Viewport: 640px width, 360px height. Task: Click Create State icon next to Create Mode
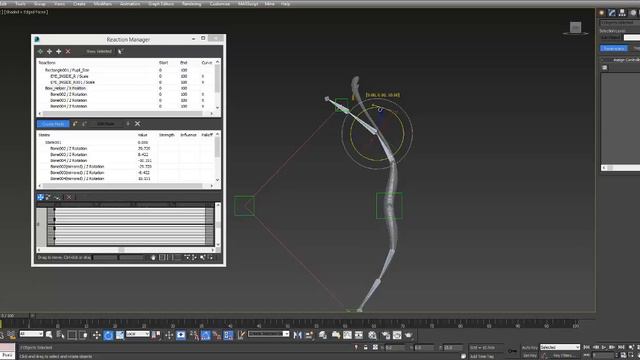(75, 124)
